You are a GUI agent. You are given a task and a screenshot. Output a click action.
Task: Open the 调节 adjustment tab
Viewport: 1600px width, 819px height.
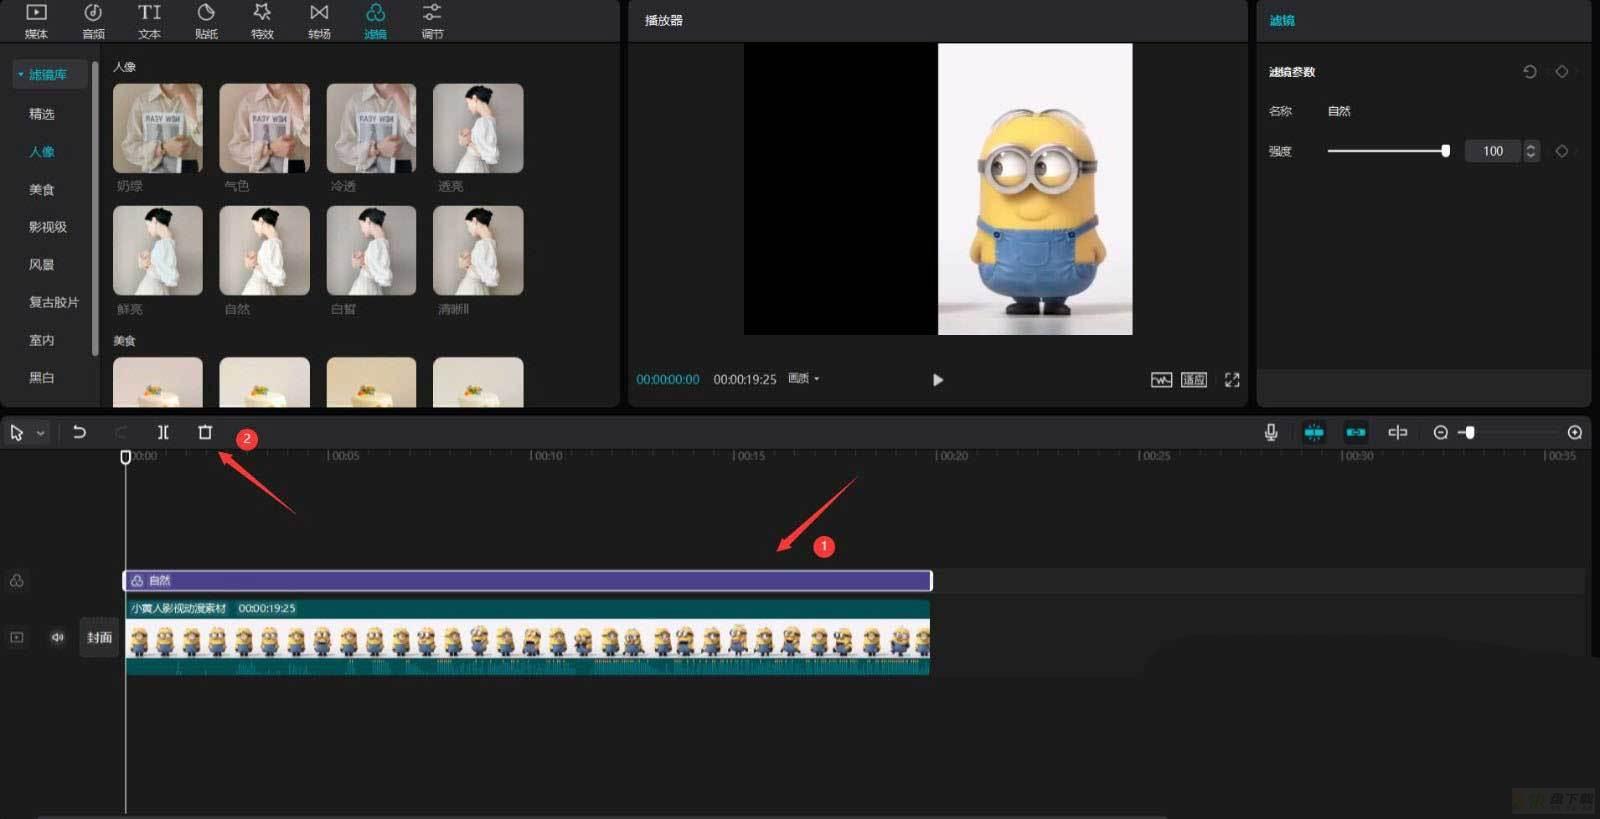pos(432,21)
